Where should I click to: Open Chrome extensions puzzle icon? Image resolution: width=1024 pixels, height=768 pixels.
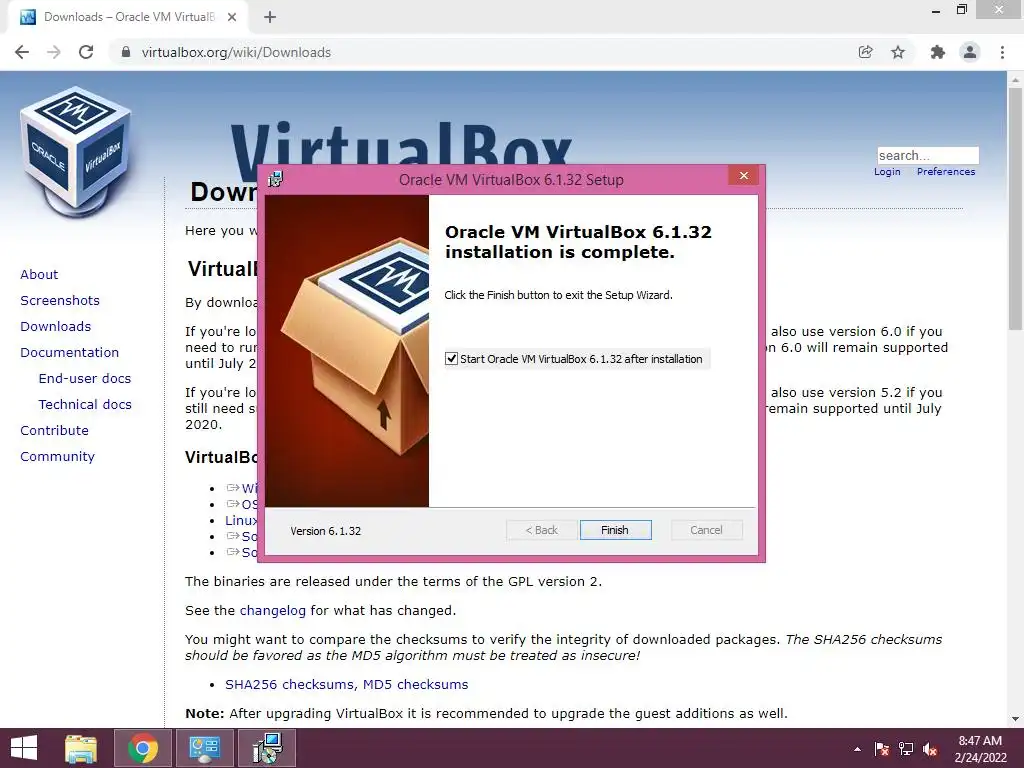[938, 52]
